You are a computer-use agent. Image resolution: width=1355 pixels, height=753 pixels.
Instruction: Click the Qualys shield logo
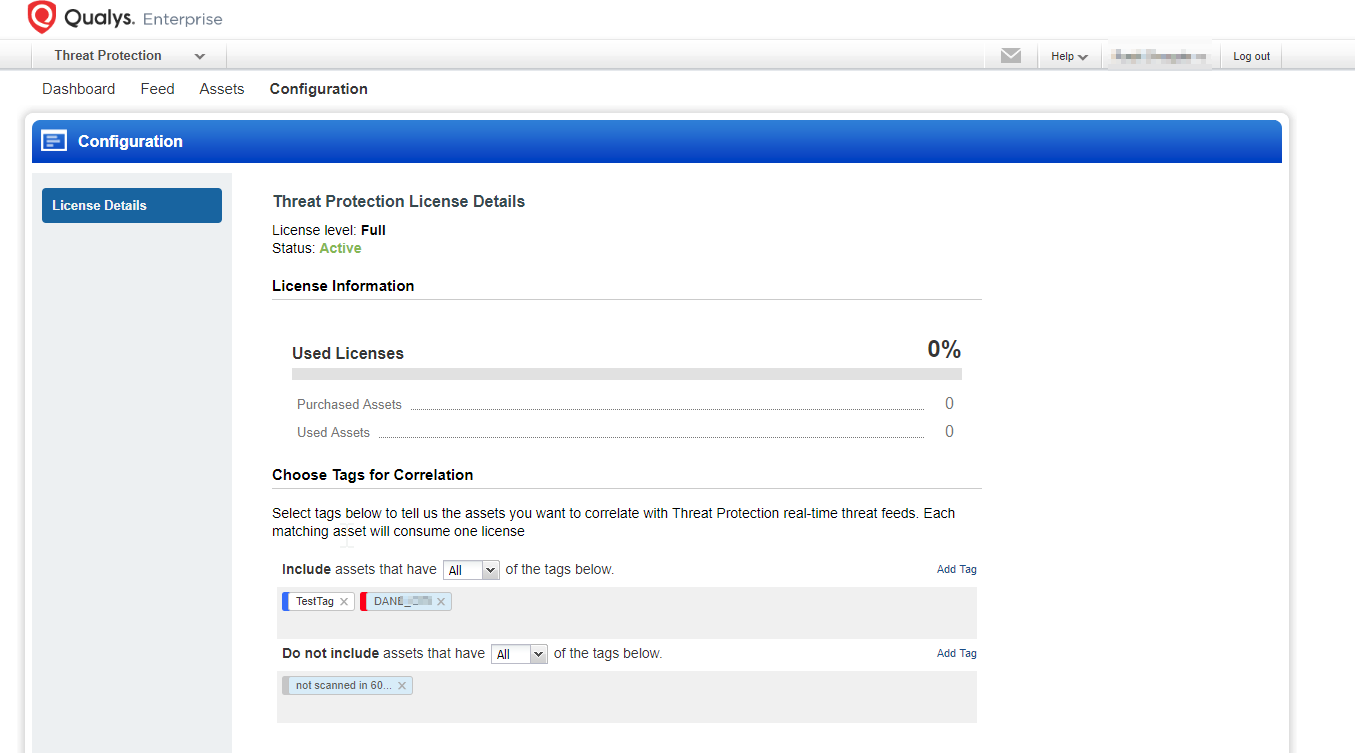pos(42,17)
